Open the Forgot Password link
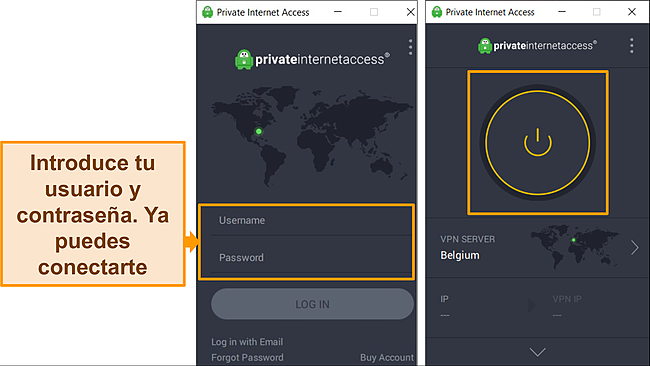 tap(247, 357)
